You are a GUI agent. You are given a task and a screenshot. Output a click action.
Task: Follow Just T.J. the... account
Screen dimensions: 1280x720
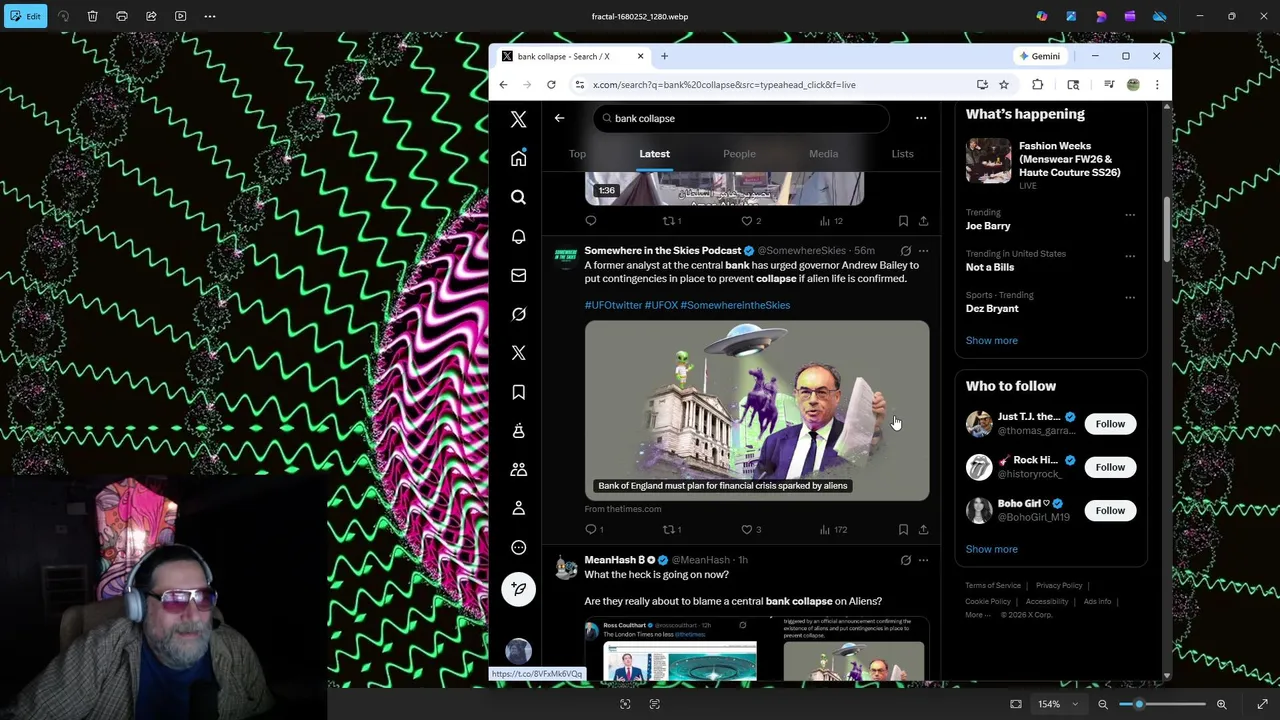[1110, 424]
